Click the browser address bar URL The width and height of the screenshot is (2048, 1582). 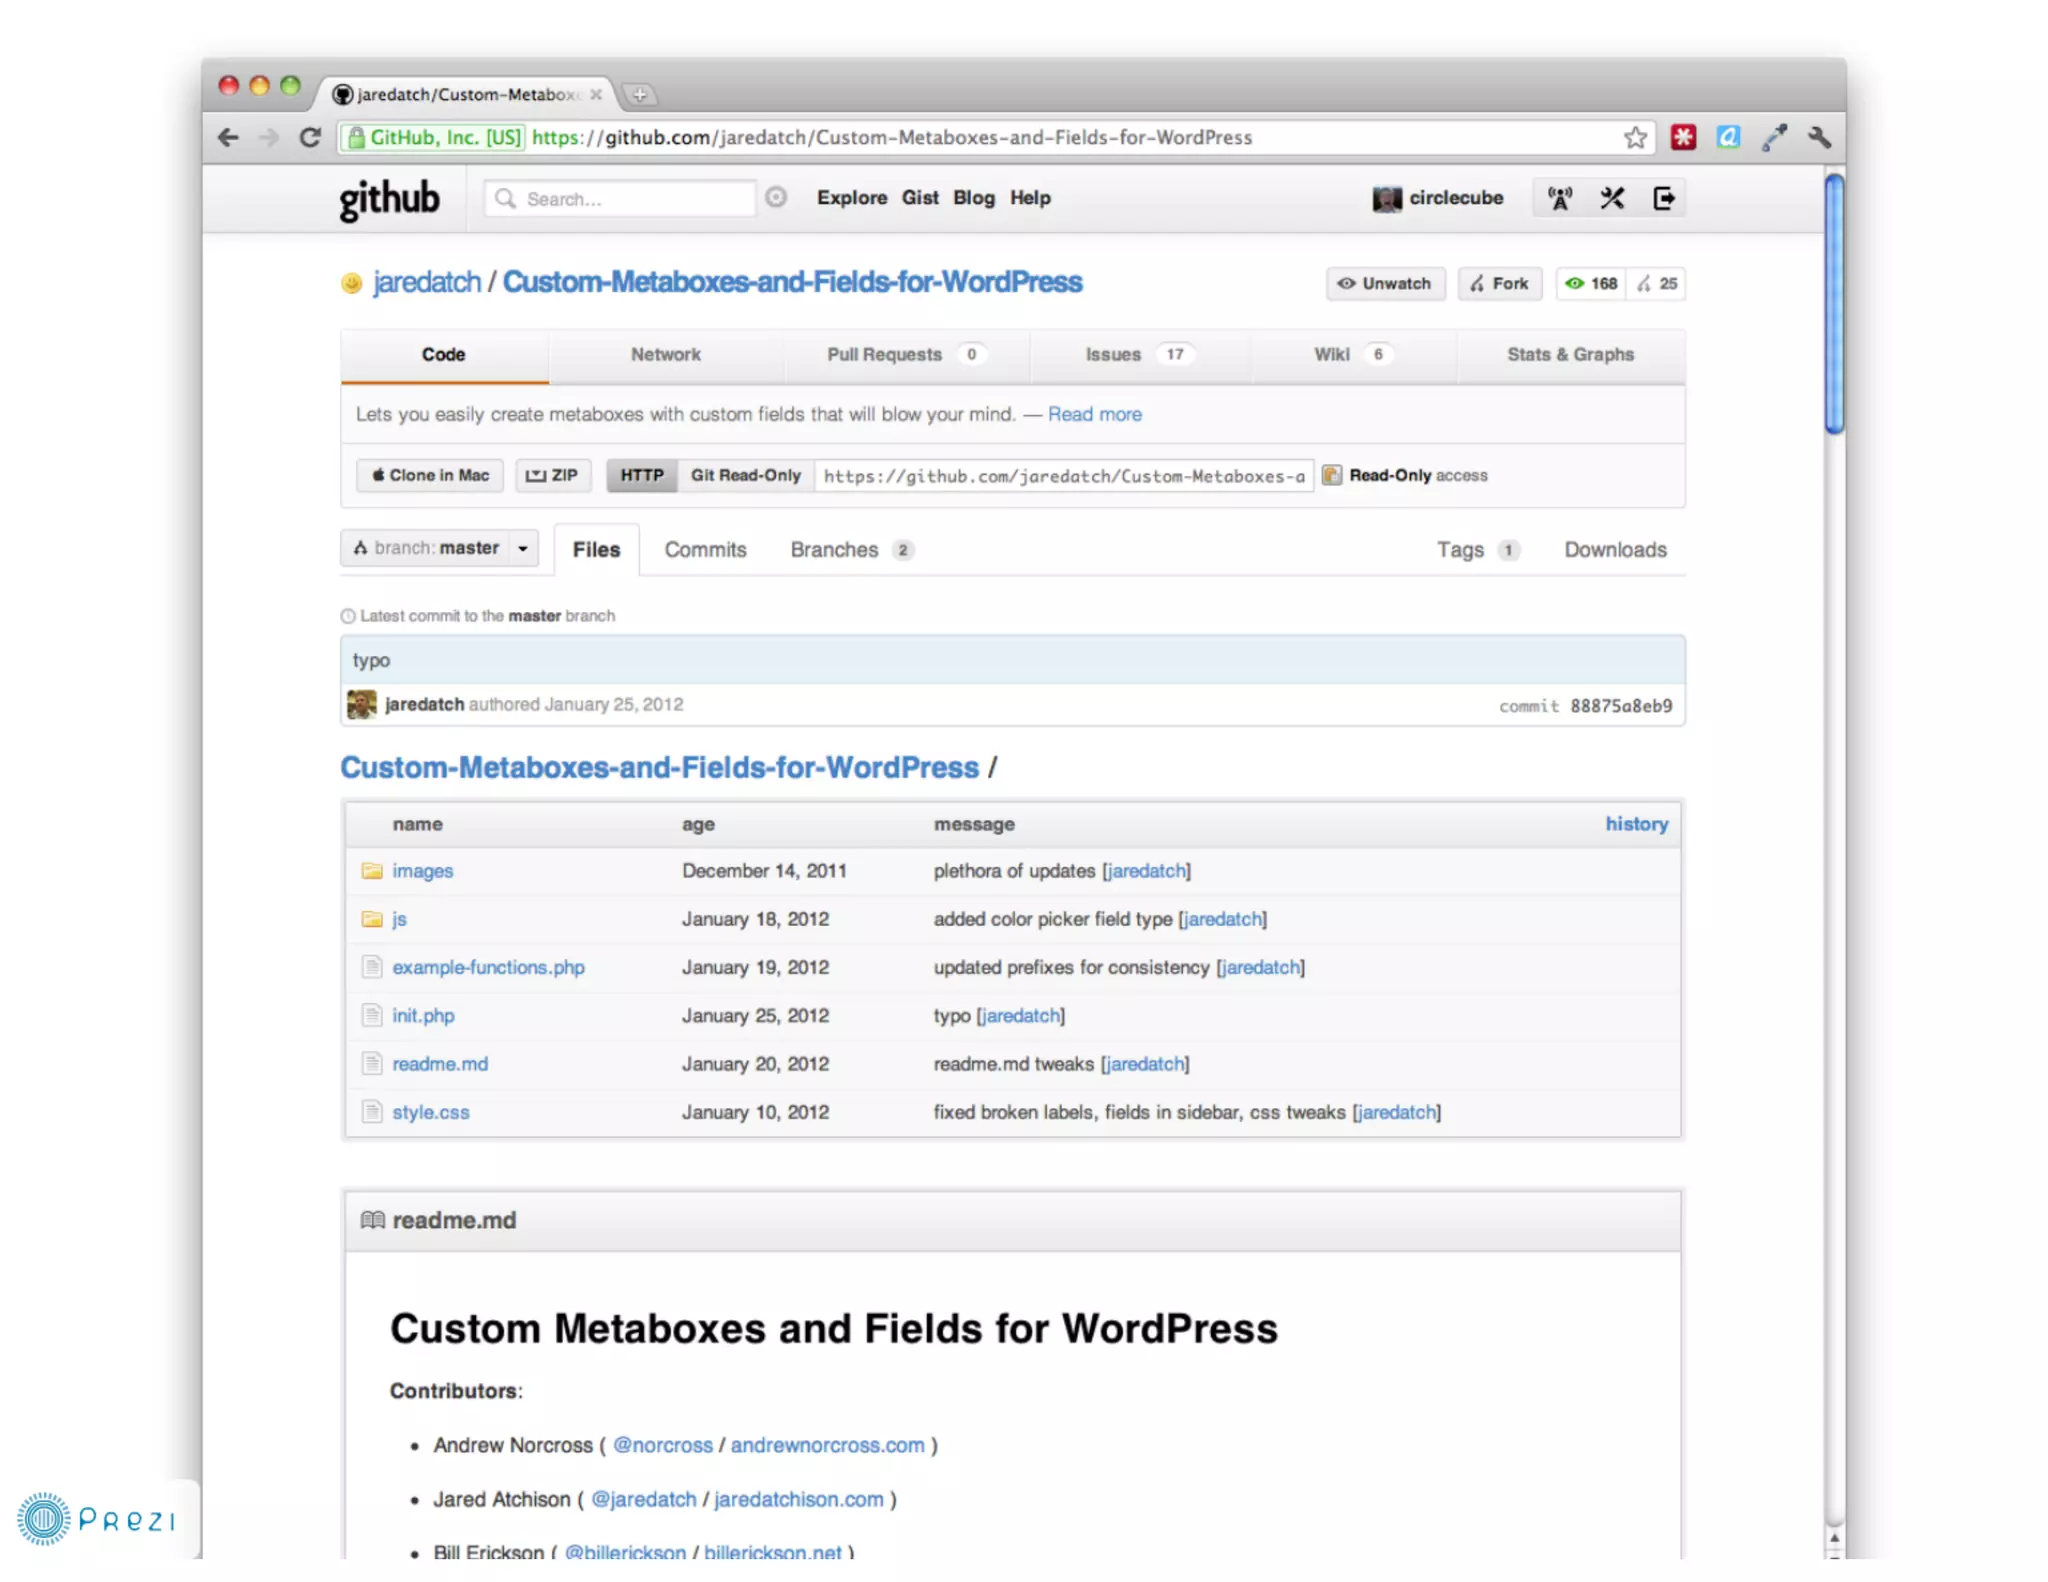[891, 137]
